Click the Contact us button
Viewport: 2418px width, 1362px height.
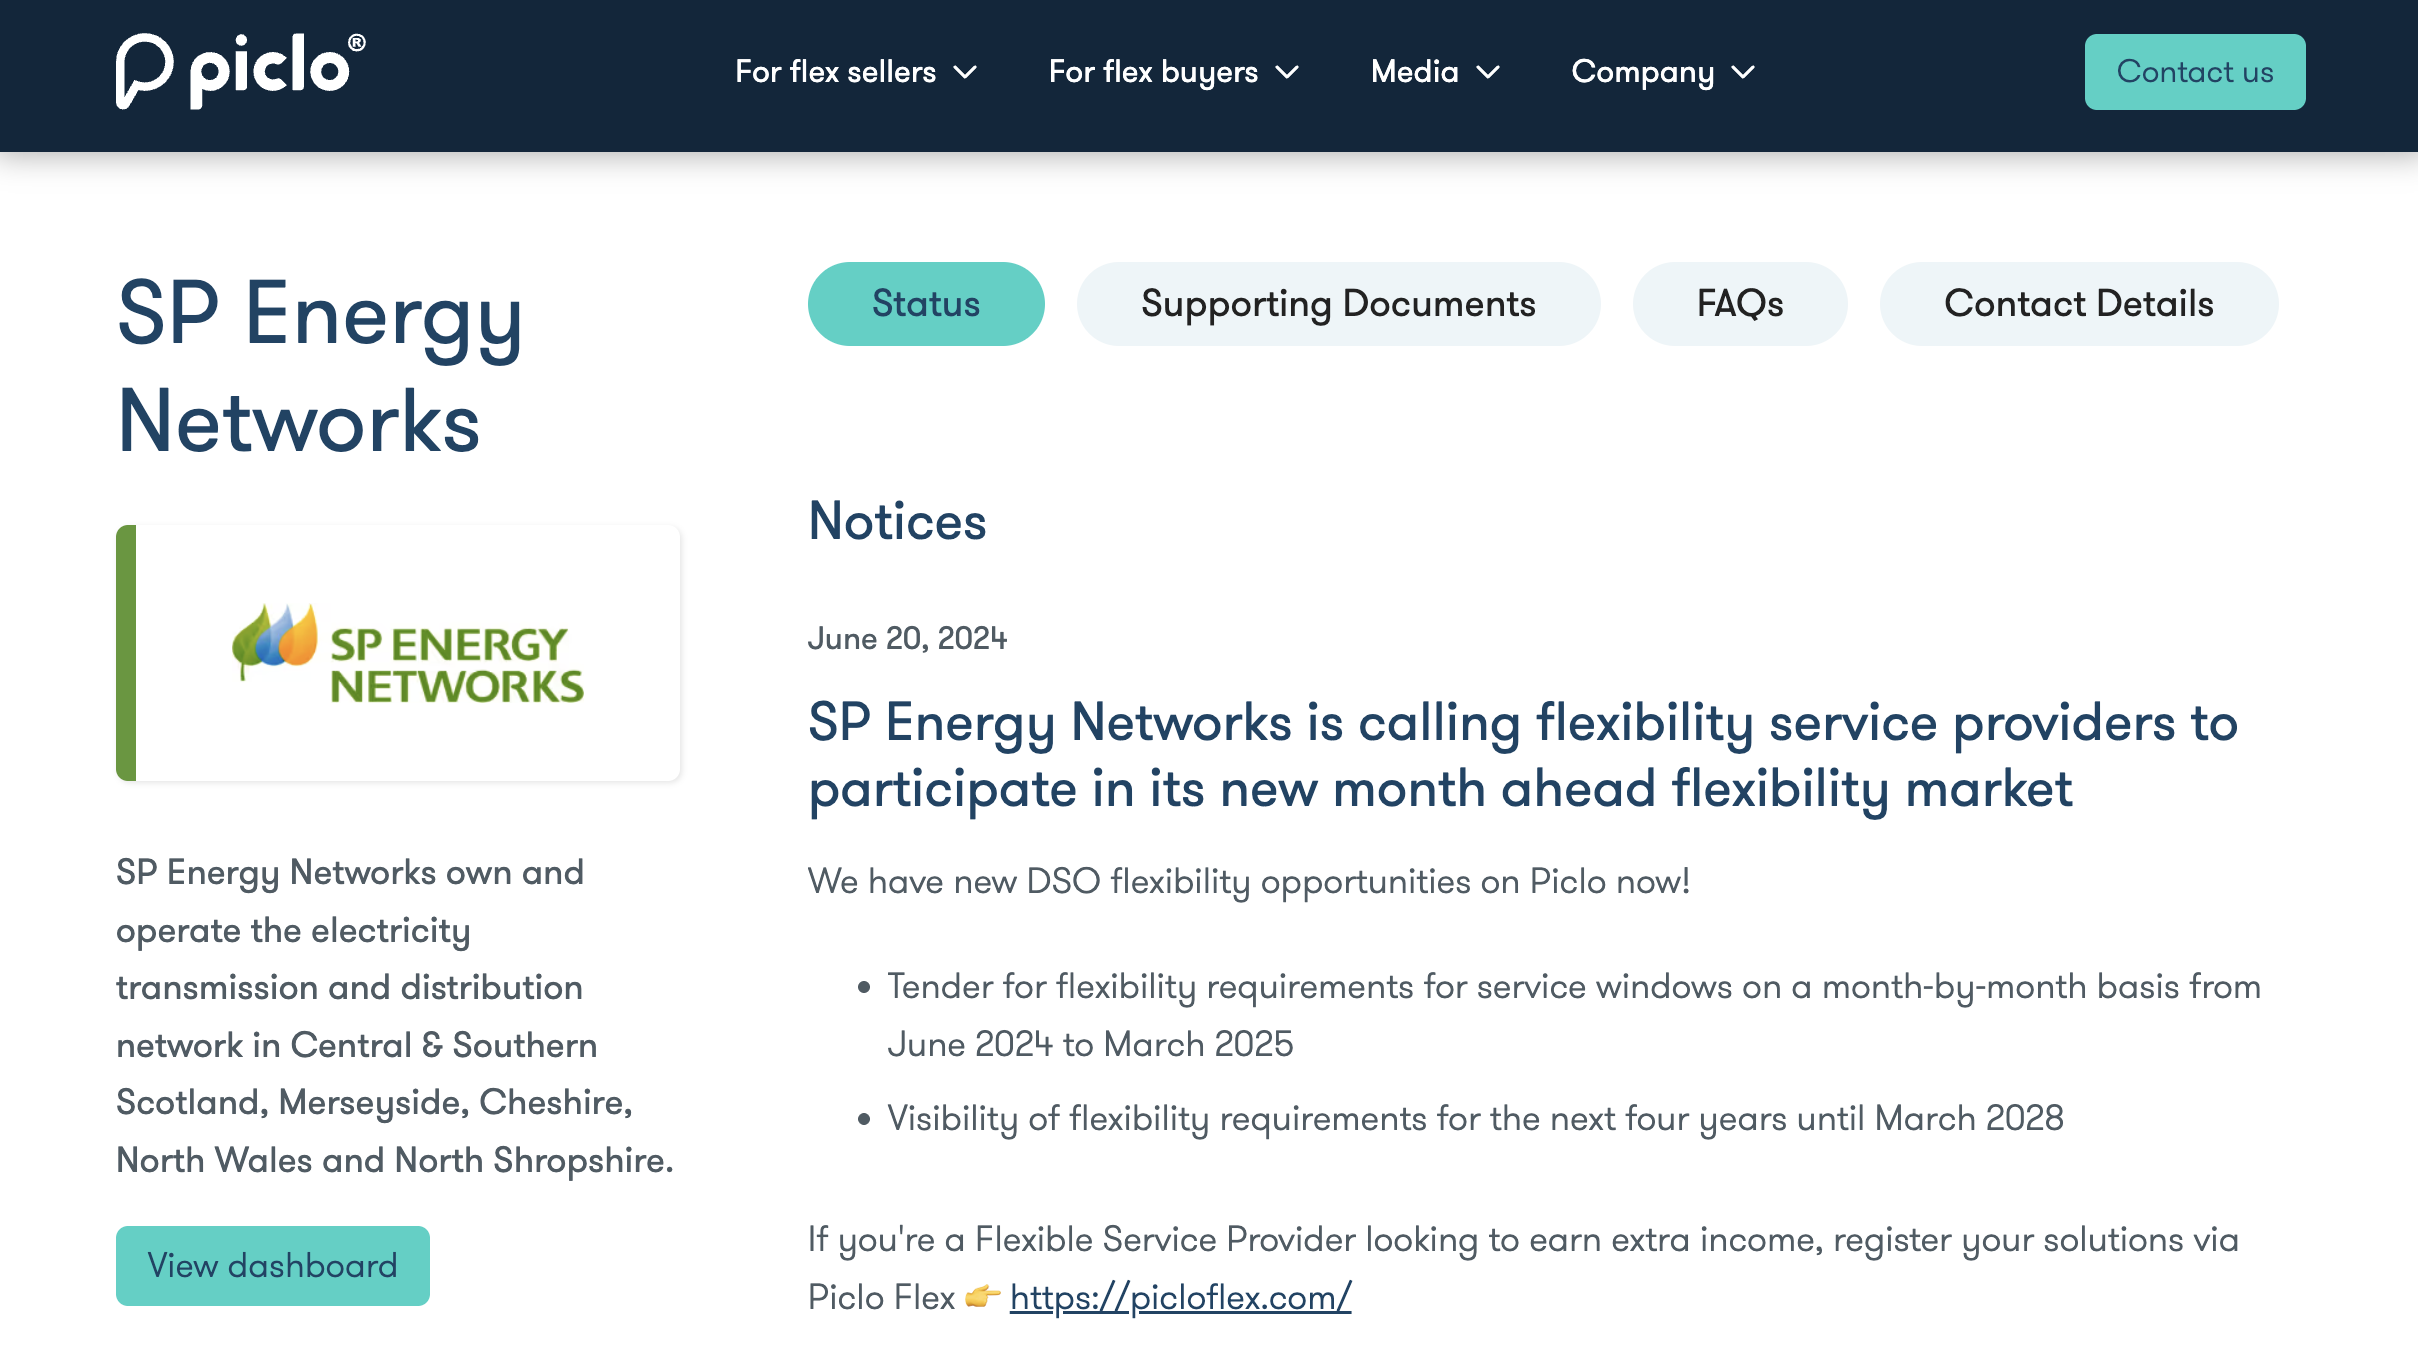(2195, 72)
